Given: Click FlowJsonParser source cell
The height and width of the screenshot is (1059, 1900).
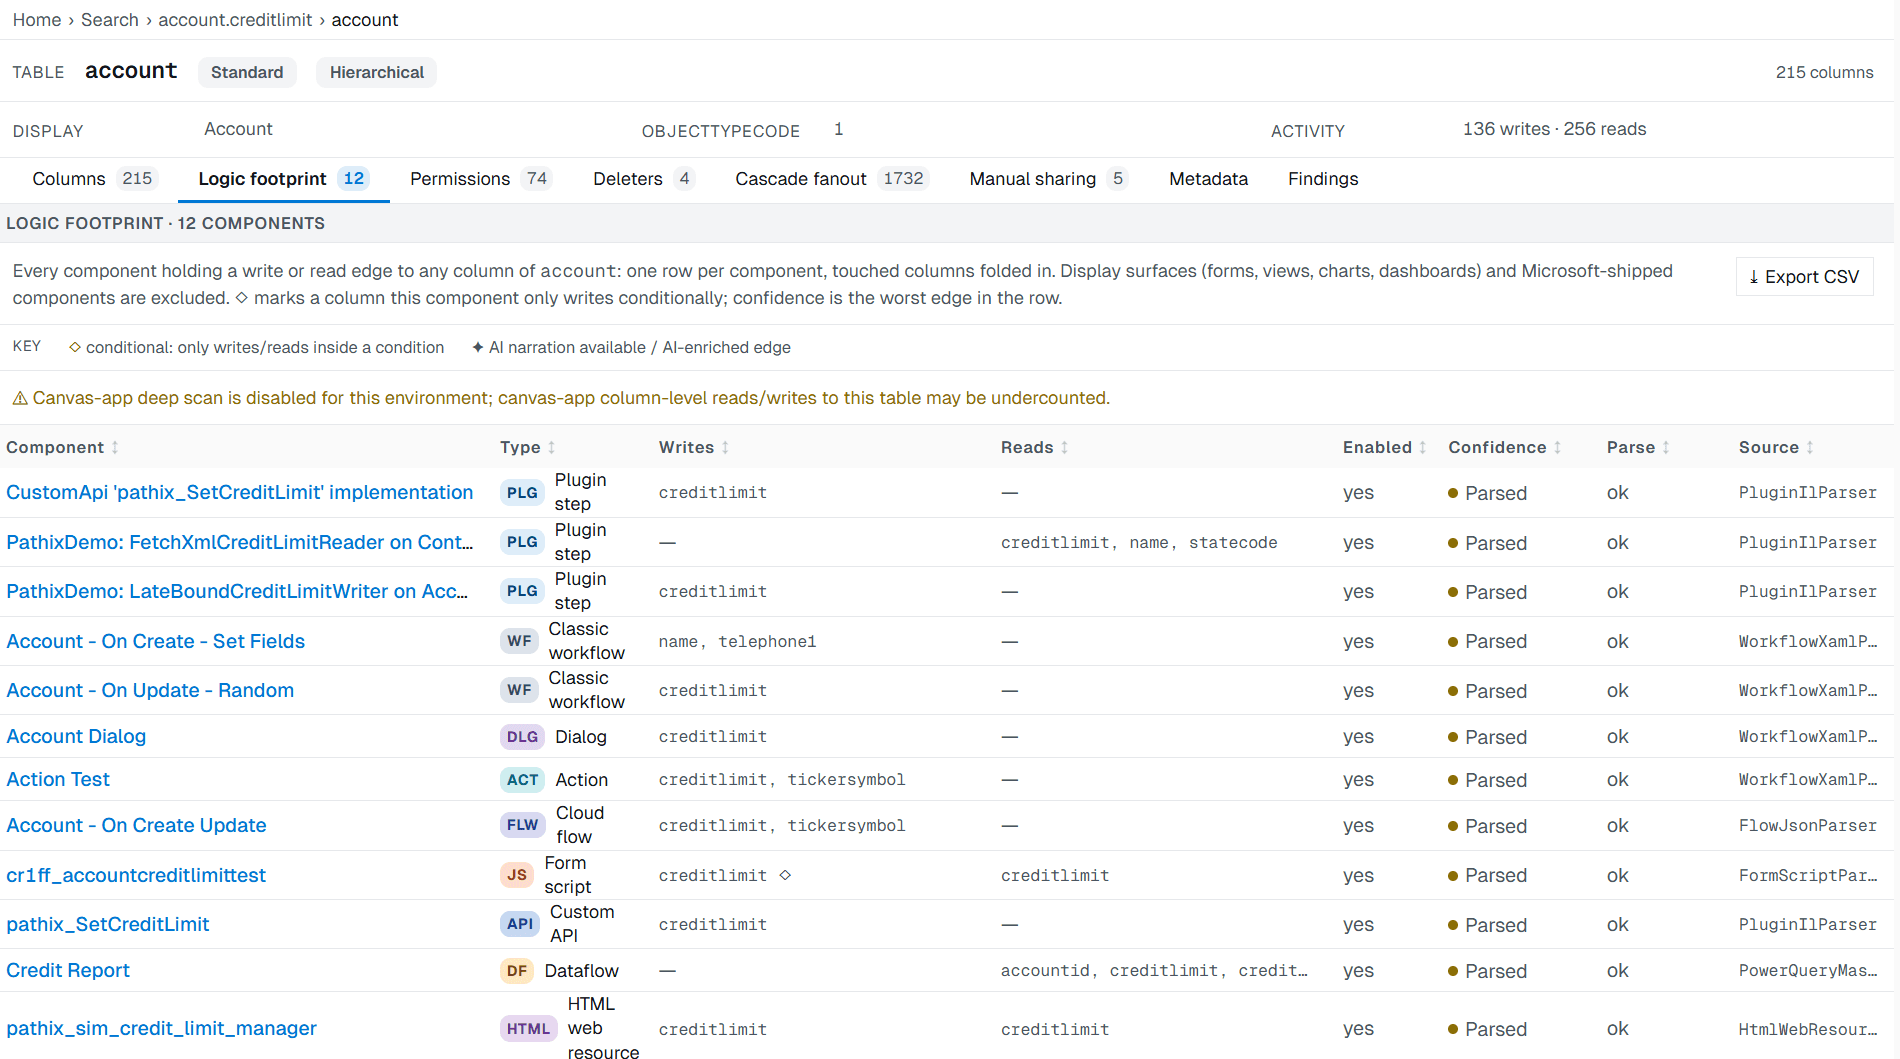Looking at the screenshot, I should pyautogui.click(x=1807, y=825).
